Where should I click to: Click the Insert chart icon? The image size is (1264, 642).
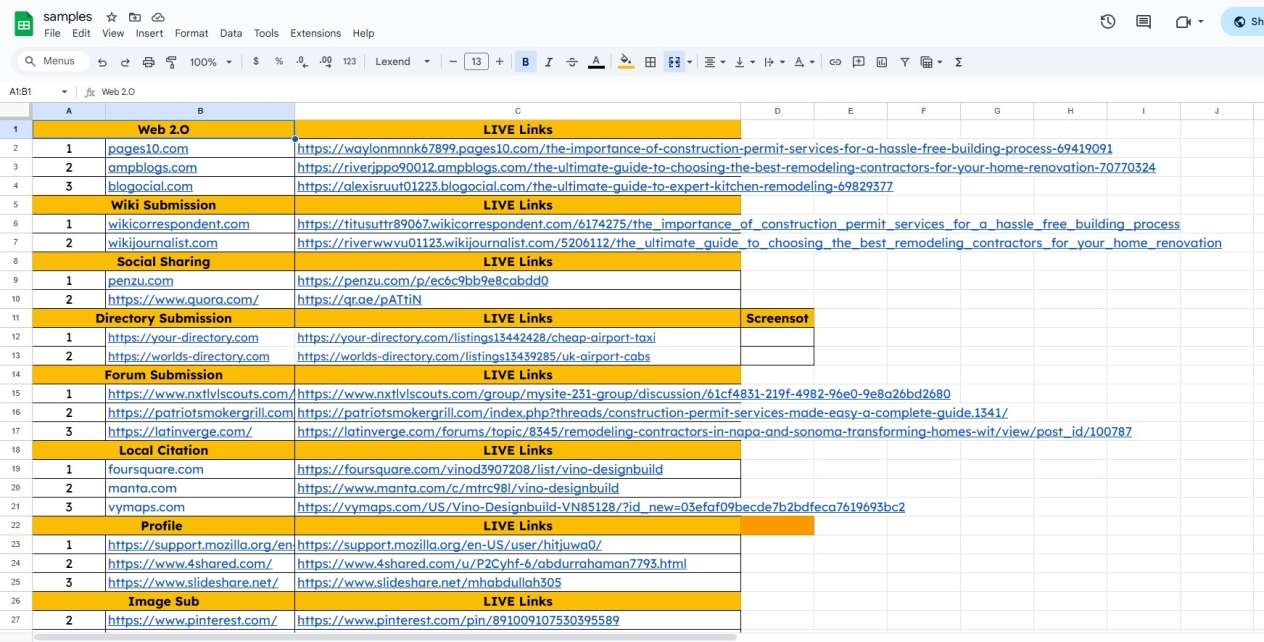pos(881,62)
